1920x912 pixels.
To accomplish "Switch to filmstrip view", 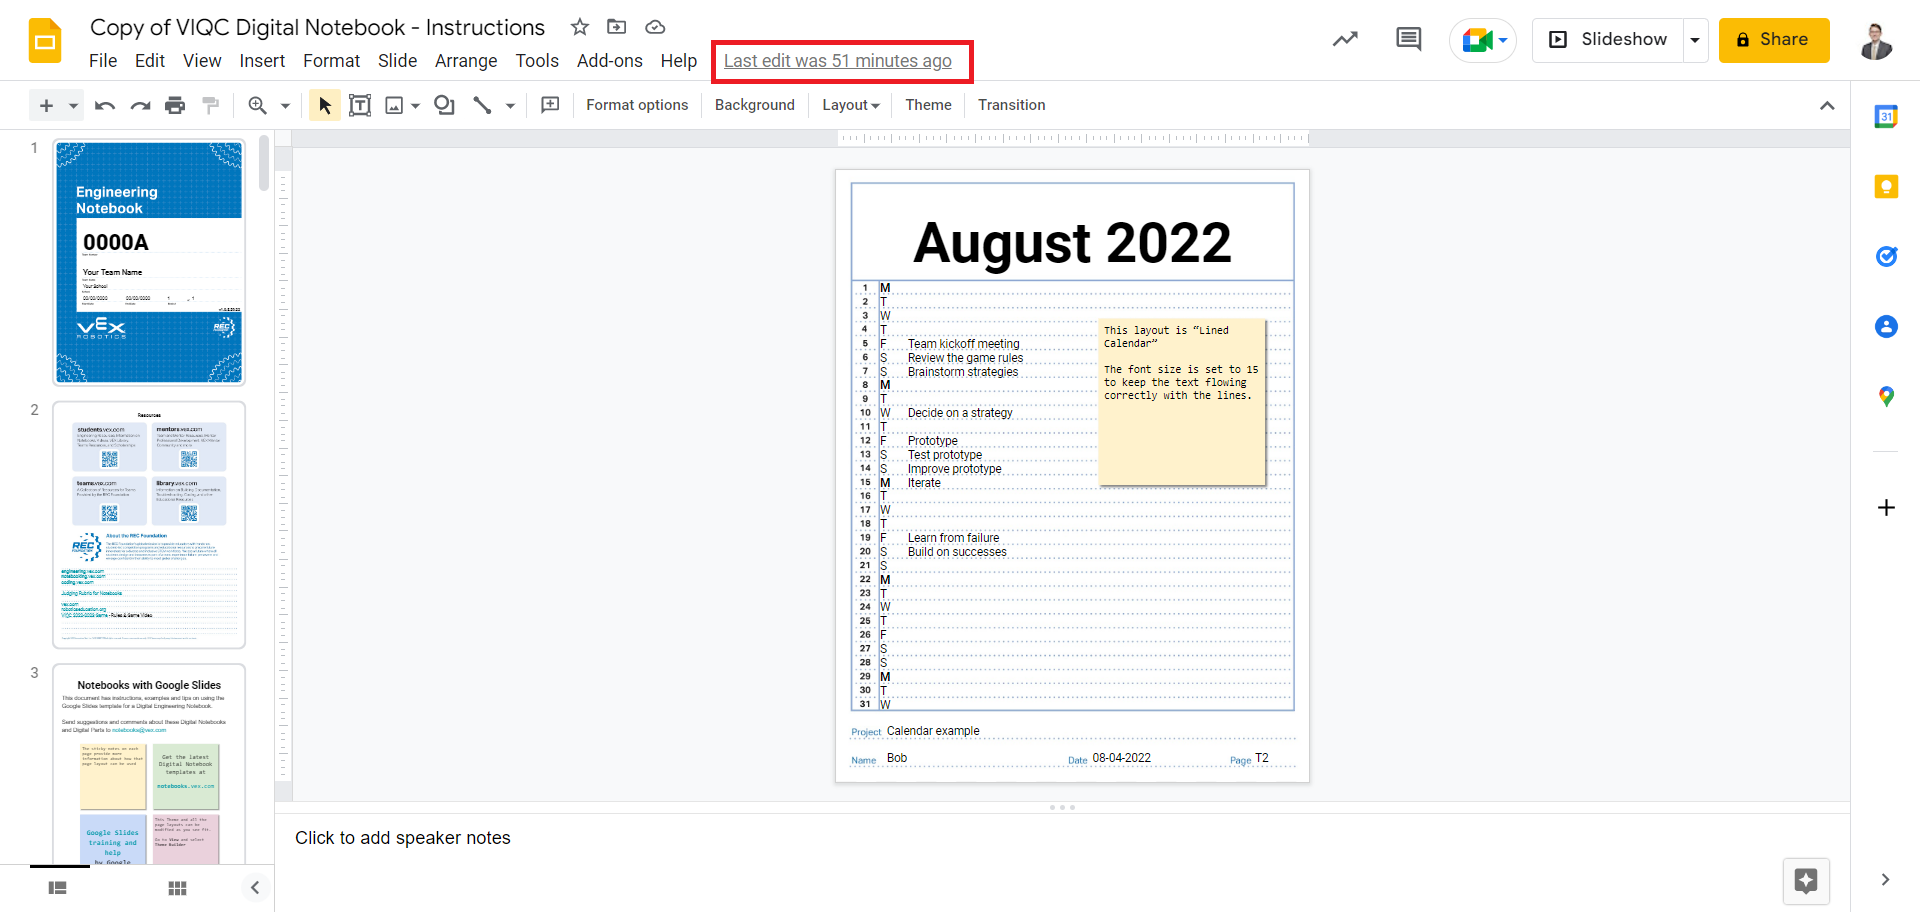I will coord(58,888).
